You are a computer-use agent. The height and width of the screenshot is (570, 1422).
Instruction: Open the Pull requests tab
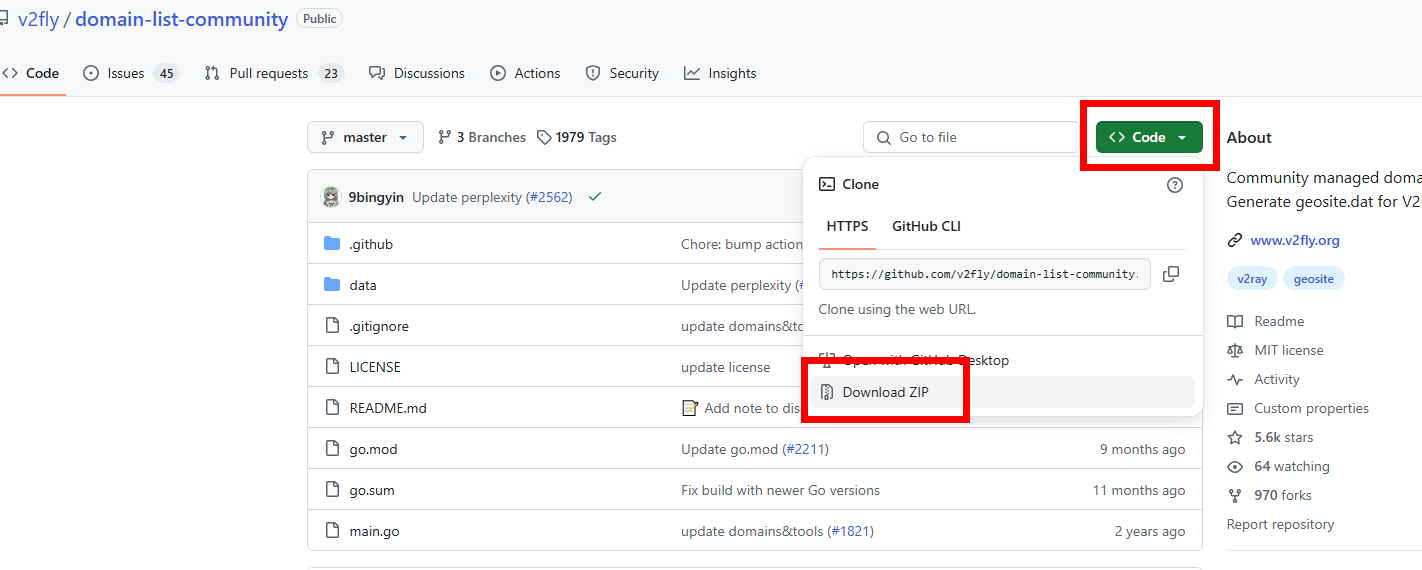pos(273,73)
